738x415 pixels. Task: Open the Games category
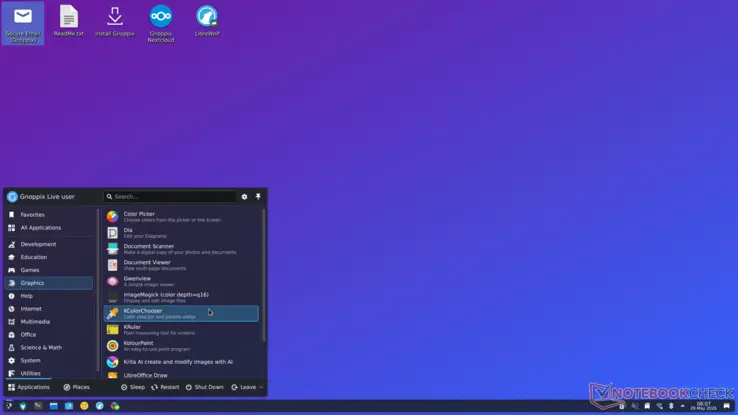point(48,270)
